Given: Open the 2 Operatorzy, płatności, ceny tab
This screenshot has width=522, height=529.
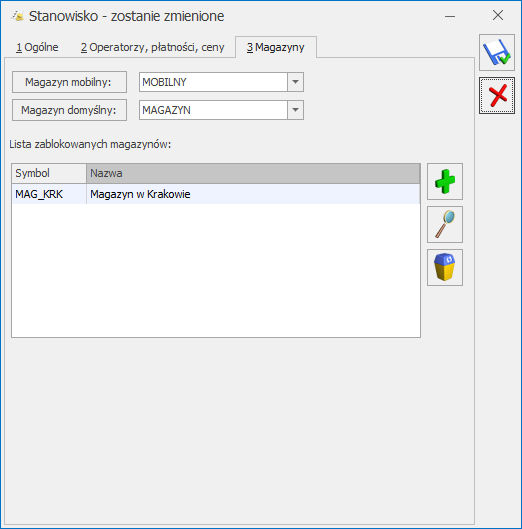Looking at the screenshot, I should click(153, 47).
